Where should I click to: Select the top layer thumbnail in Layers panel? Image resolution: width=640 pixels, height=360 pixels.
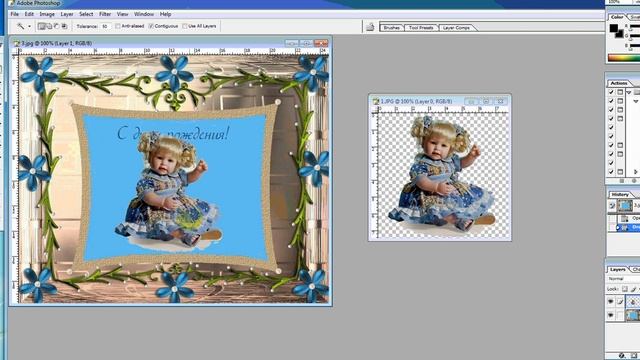tap(633, 302)
